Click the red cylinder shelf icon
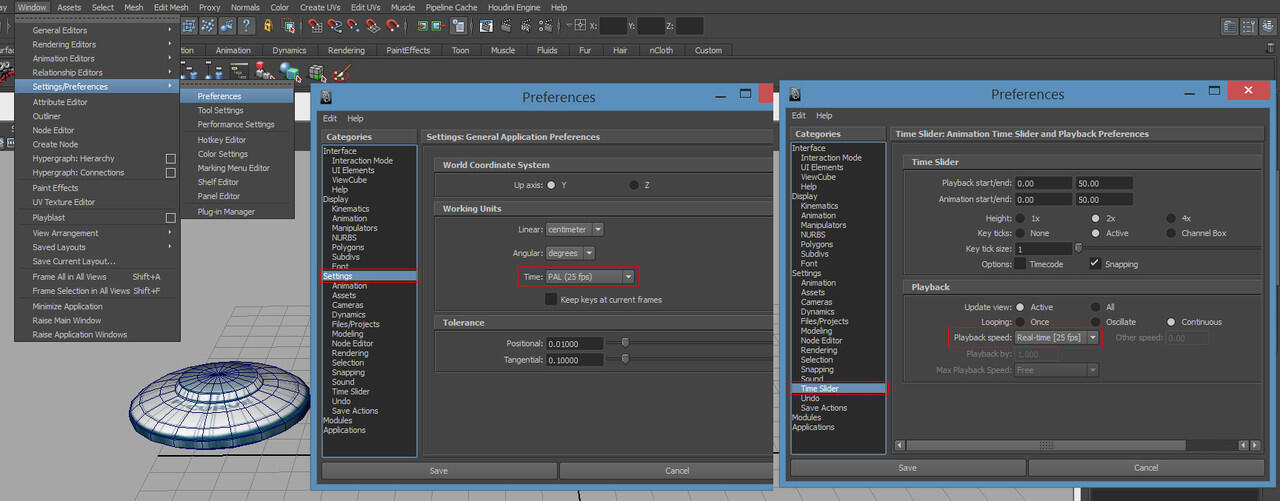The width and height of the screenshot is (1280, 501). coord(264,70)
